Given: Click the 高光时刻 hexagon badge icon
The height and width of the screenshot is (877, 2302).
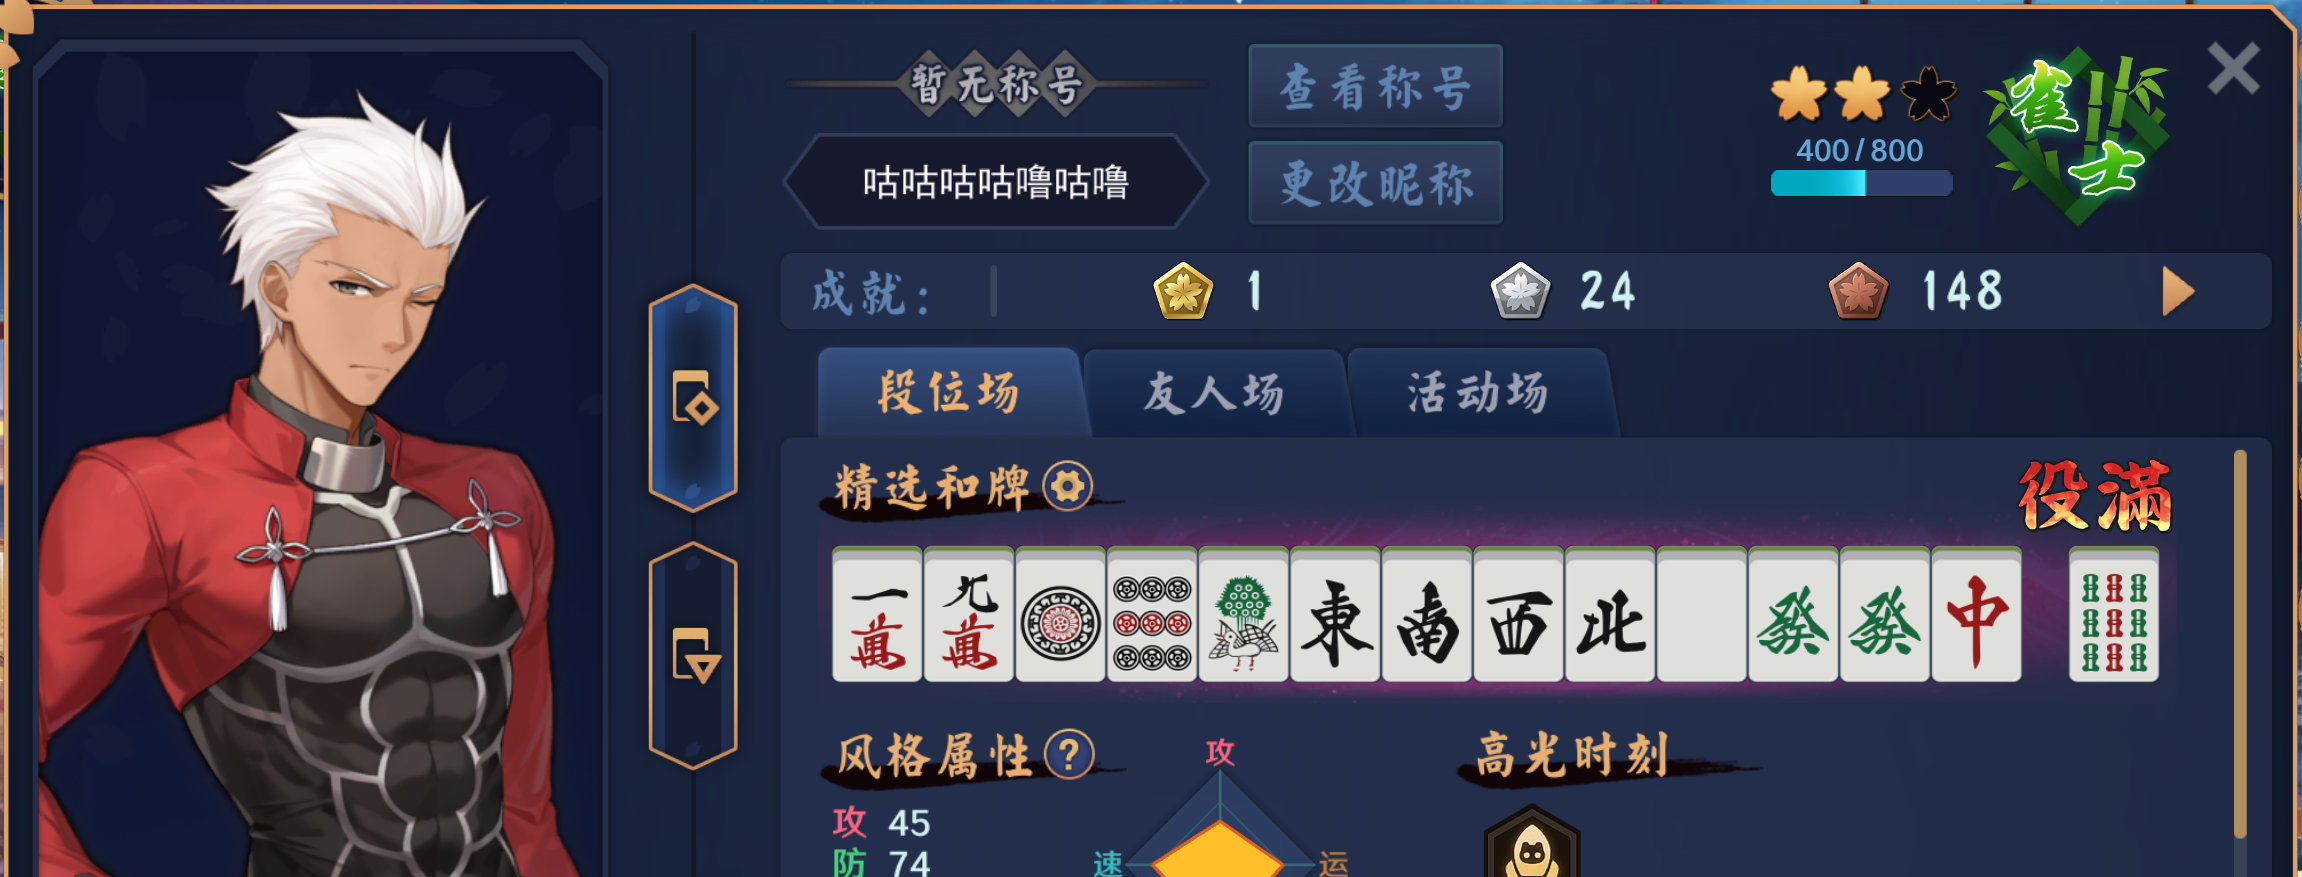Looking at the screenshot, I should coord(1532,842).
